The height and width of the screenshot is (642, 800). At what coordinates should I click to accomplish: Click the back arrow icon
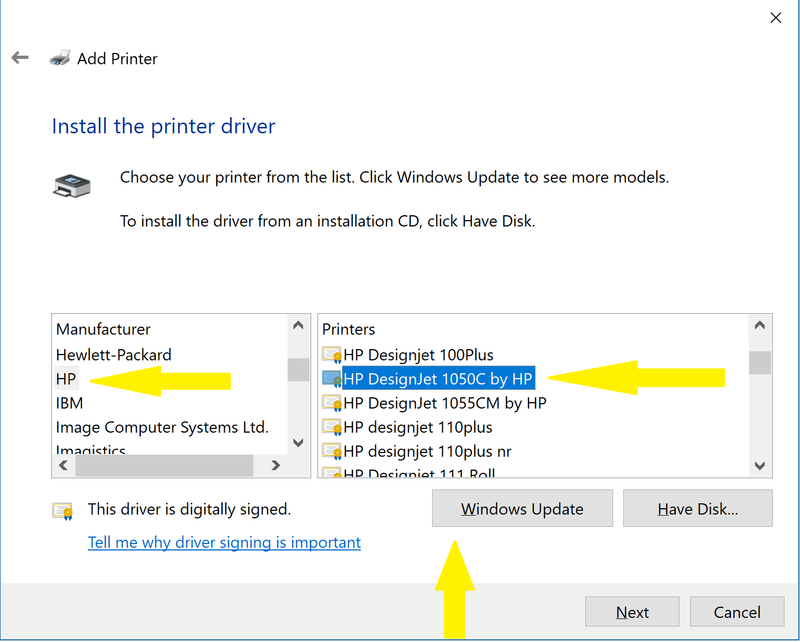[x=20, y=58]
